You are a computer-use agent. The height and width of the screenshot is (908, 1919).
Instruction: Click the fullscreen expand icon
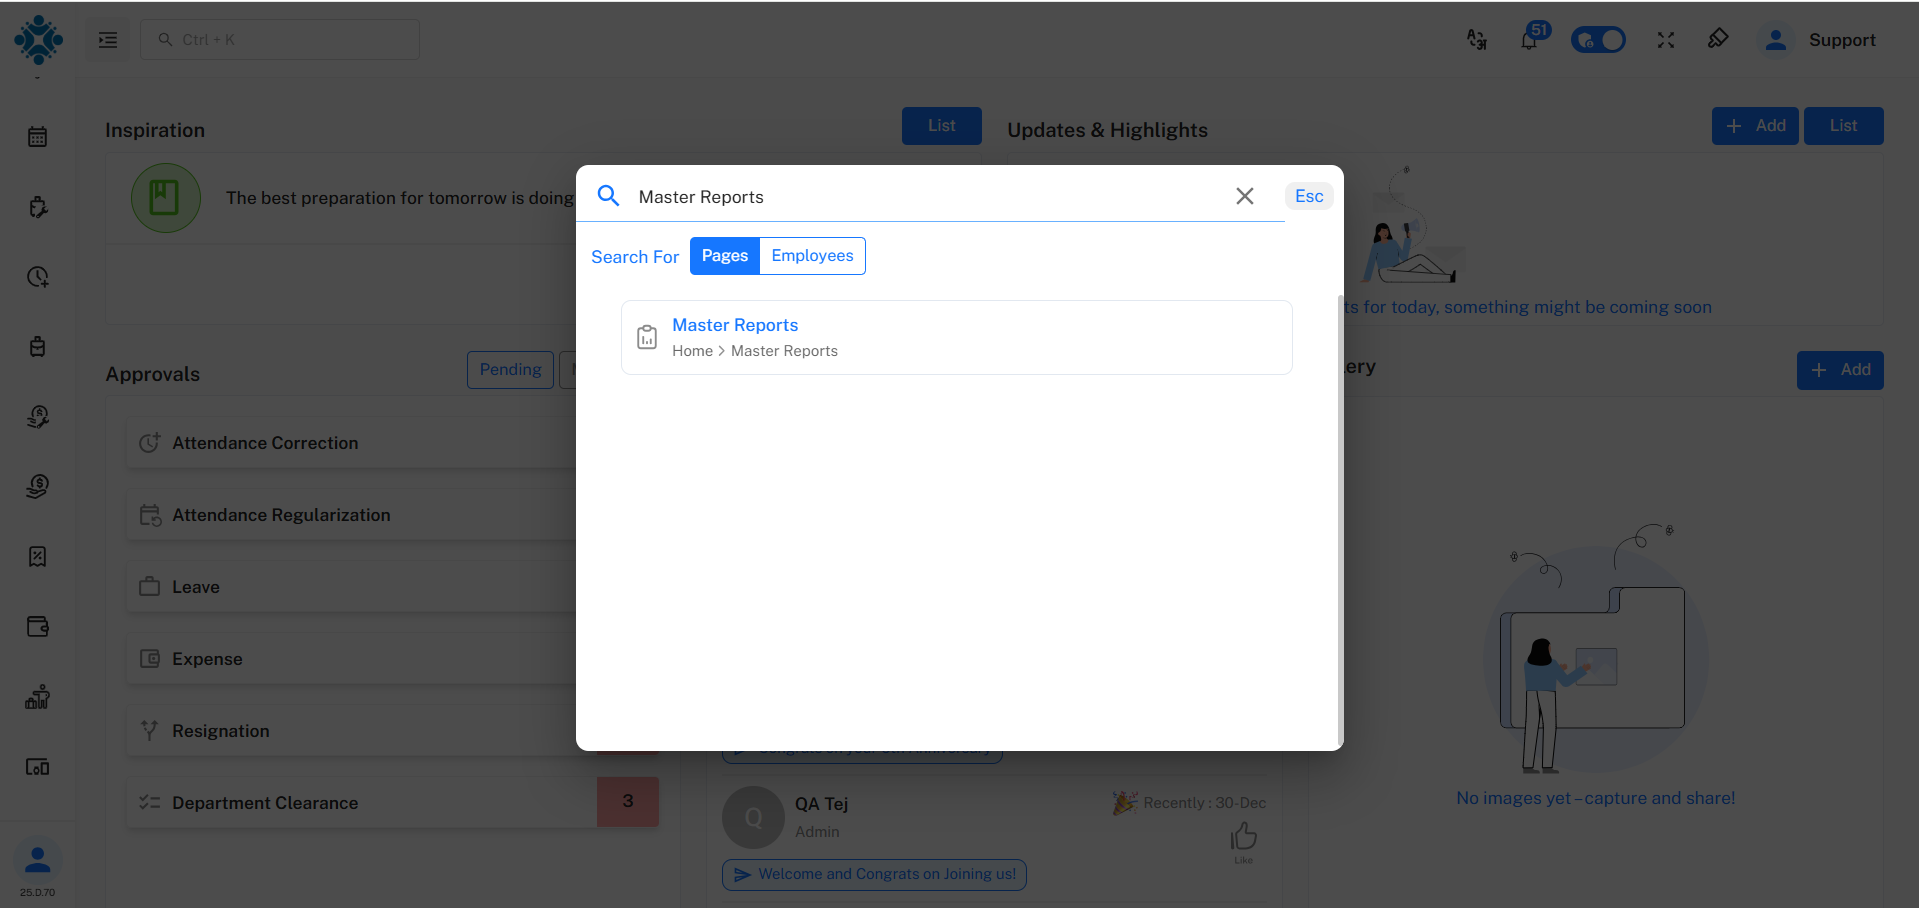(1666, 40)
